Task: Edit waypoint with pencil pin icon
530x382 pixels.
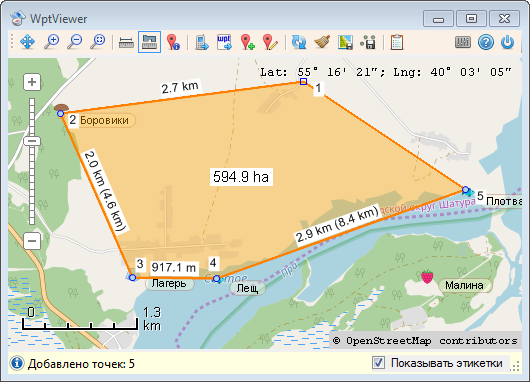Action: point(270,42)
